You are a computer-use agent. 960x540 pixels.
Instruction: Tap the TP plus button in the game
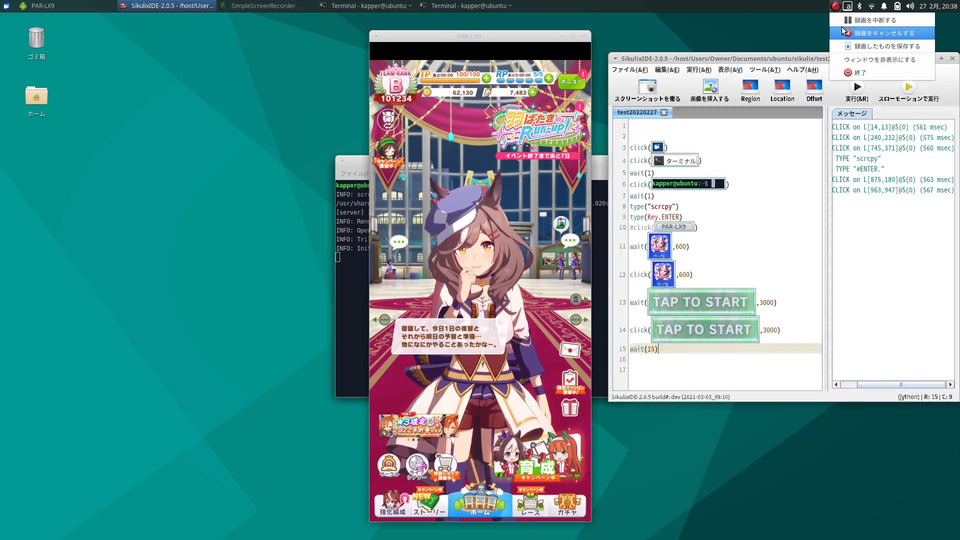pyautogui.click(x=486, y=78)
